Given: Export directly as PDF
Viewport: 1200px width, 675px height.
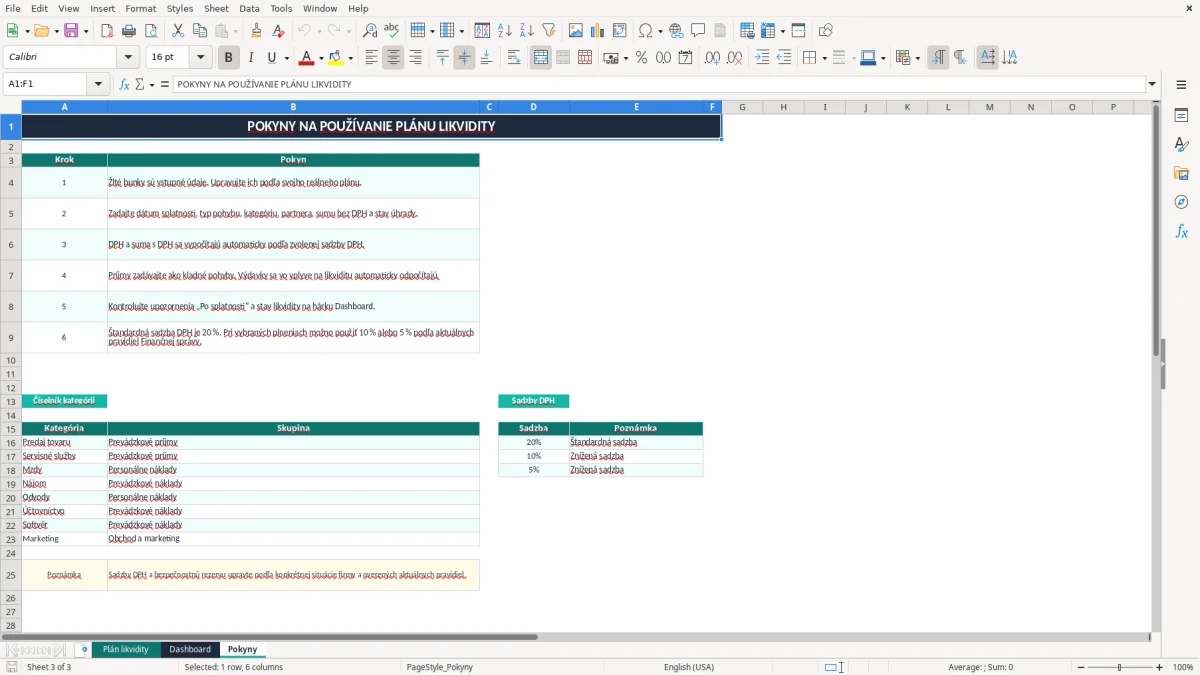Looking at the screenshot, I should coord(107,31).
